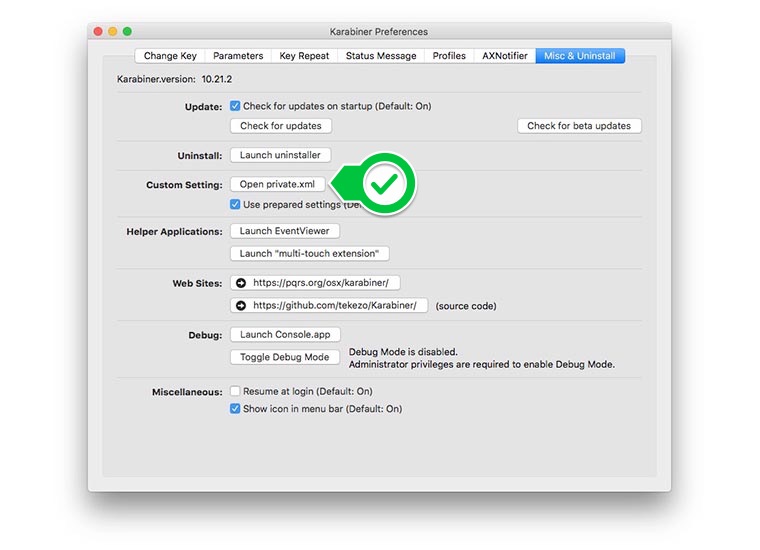Go to the Status Message tab
The image size is (760, 550).
point(381,56)
